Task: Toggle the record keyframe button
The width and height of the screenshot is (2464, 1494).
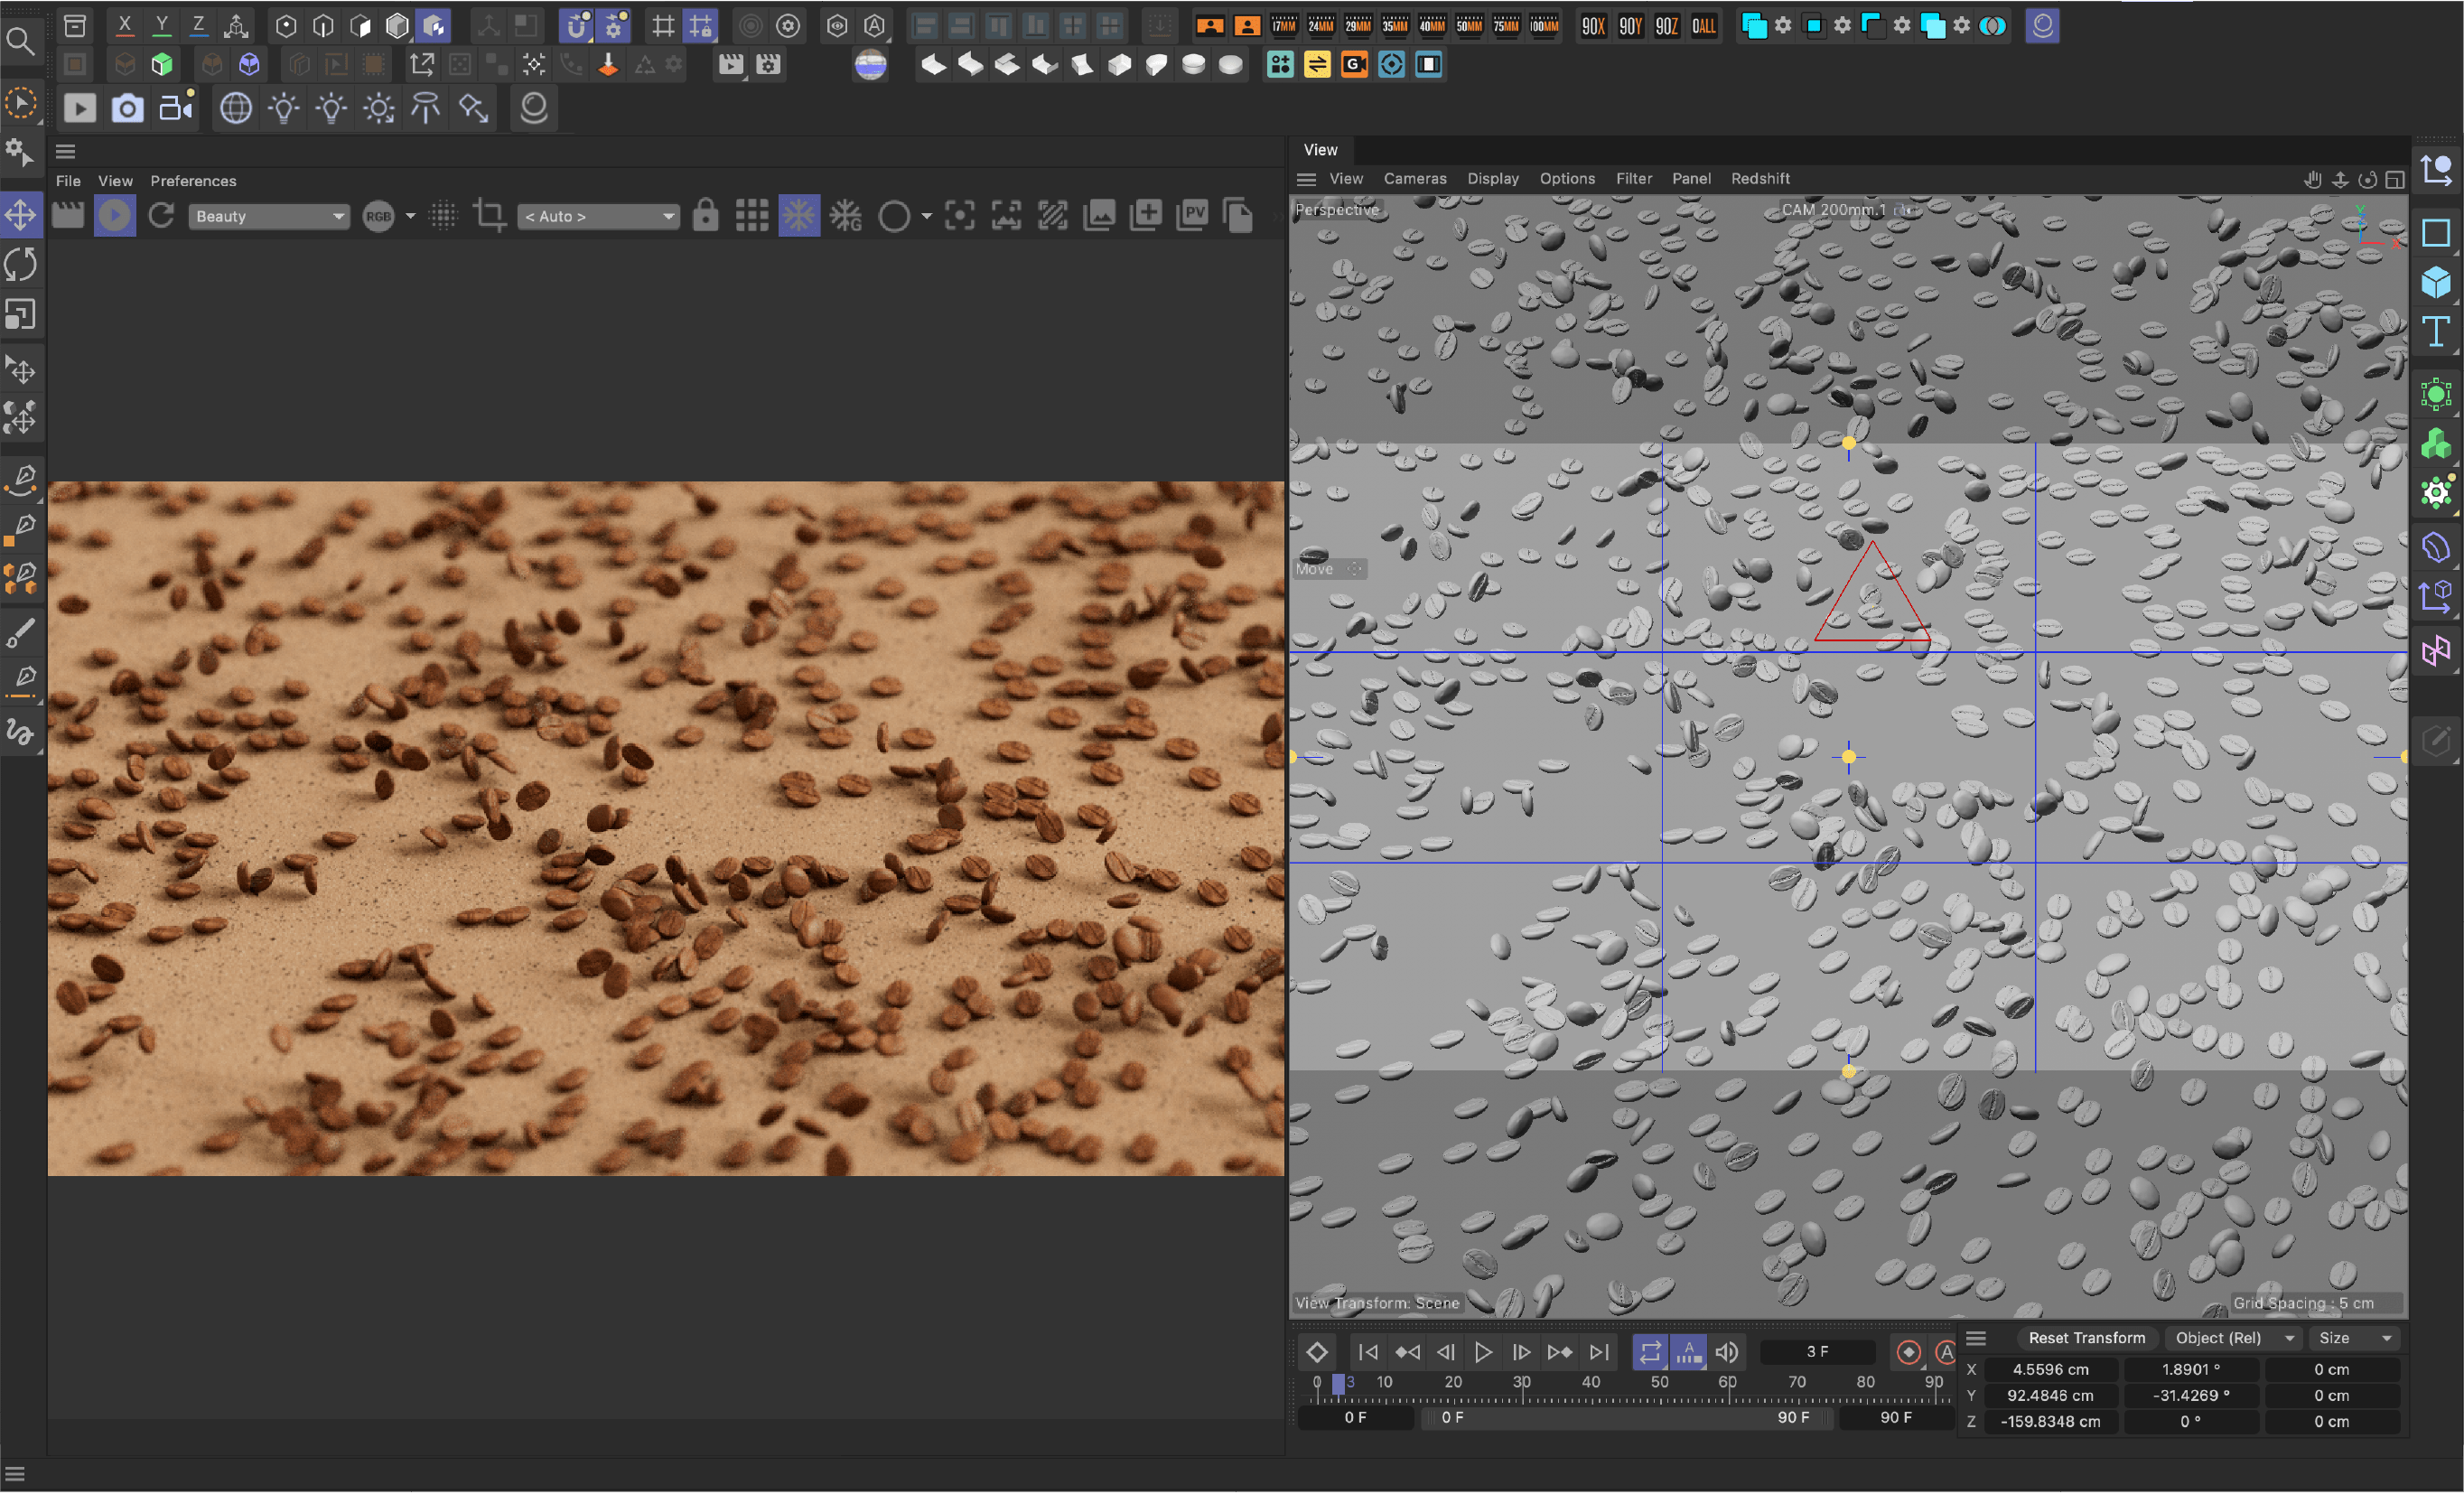Action: (1908, 1352)
